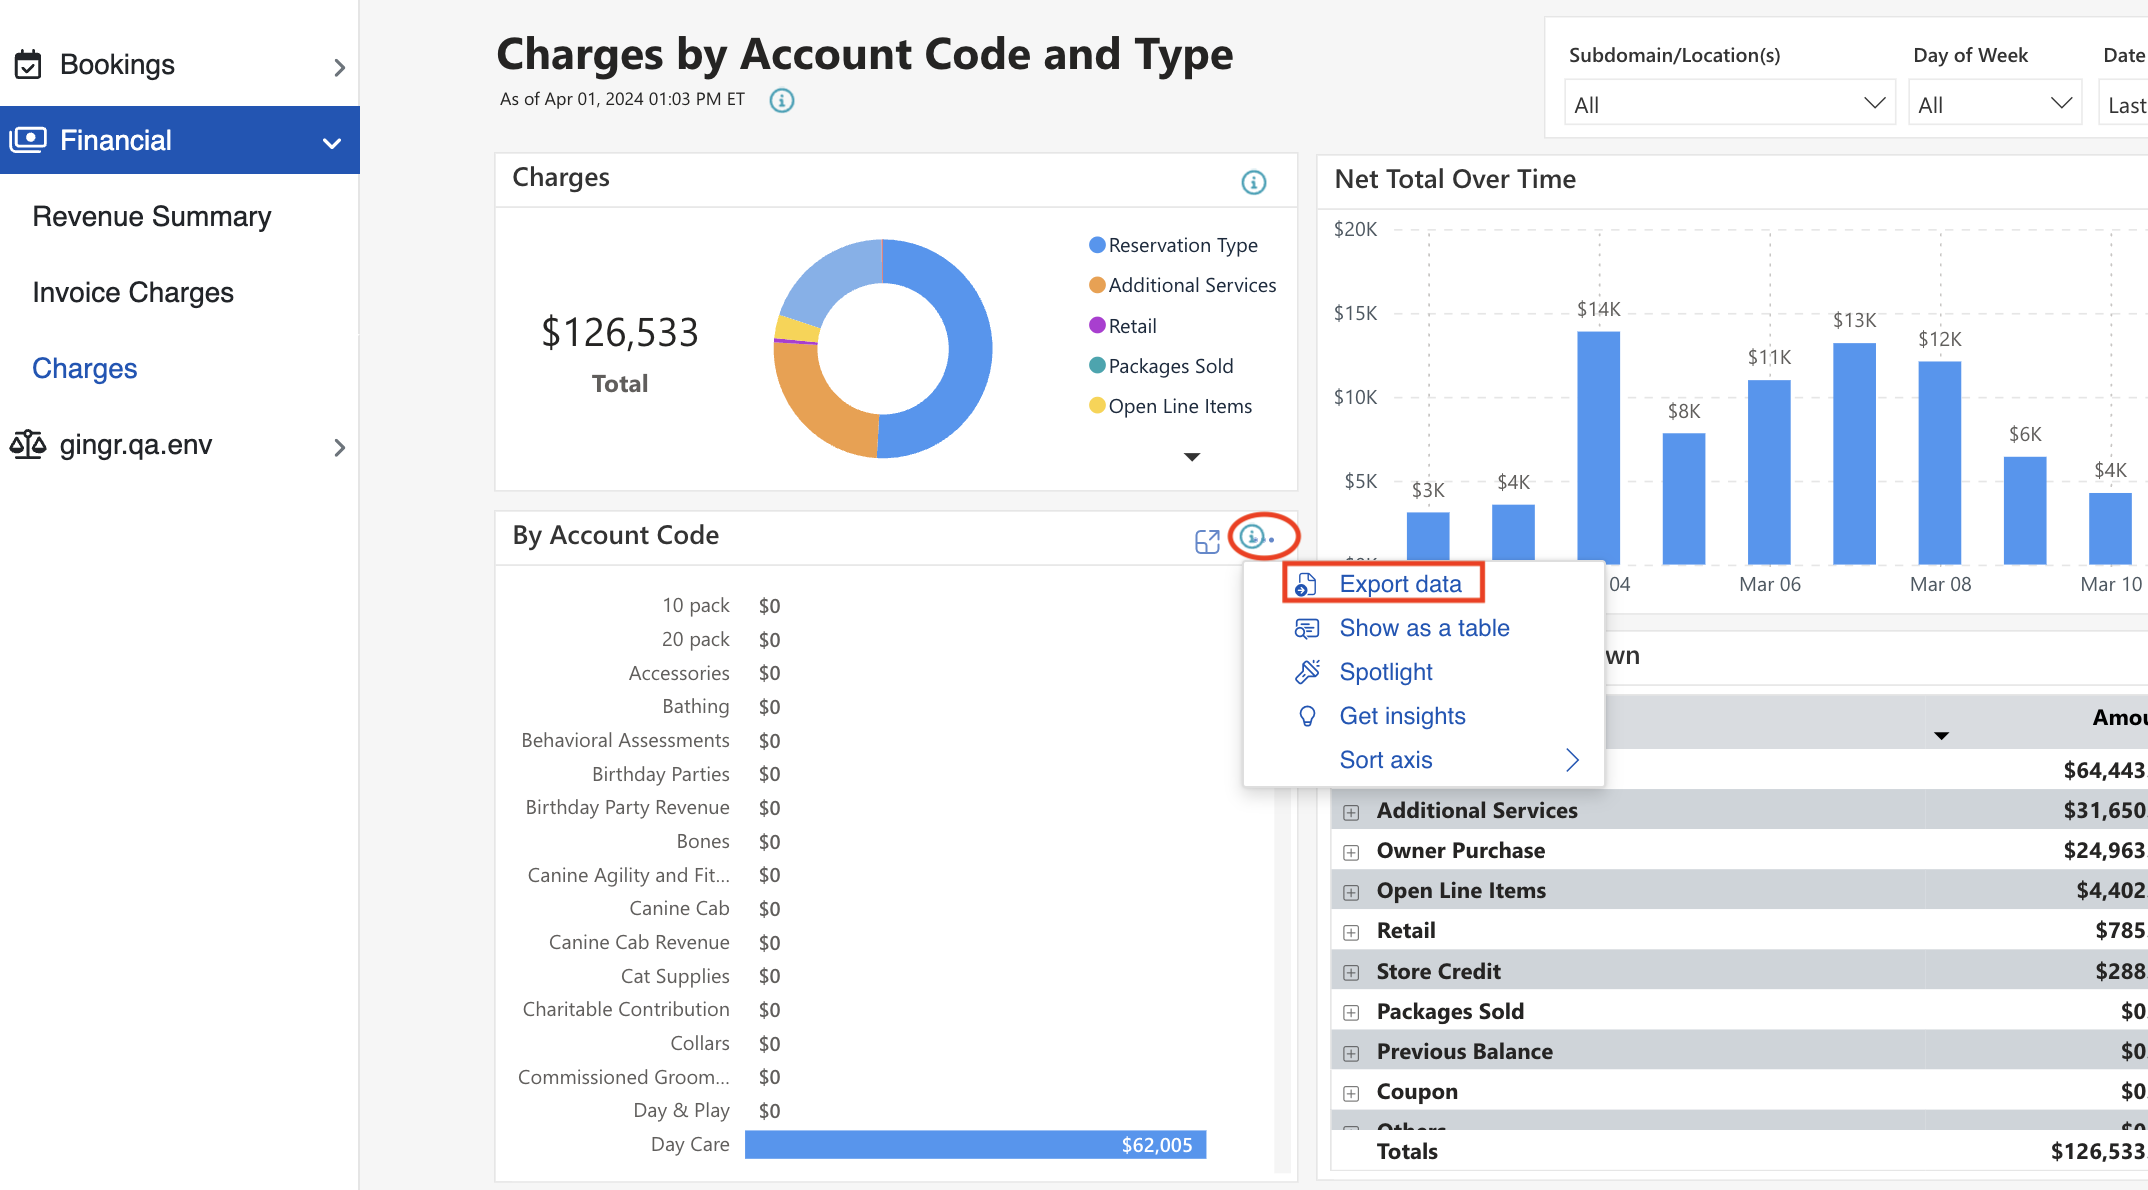The width and height of the screenshot is (2148, 1190).
Task: Click the $11K bar above Mar 06
Action: 1769,472
